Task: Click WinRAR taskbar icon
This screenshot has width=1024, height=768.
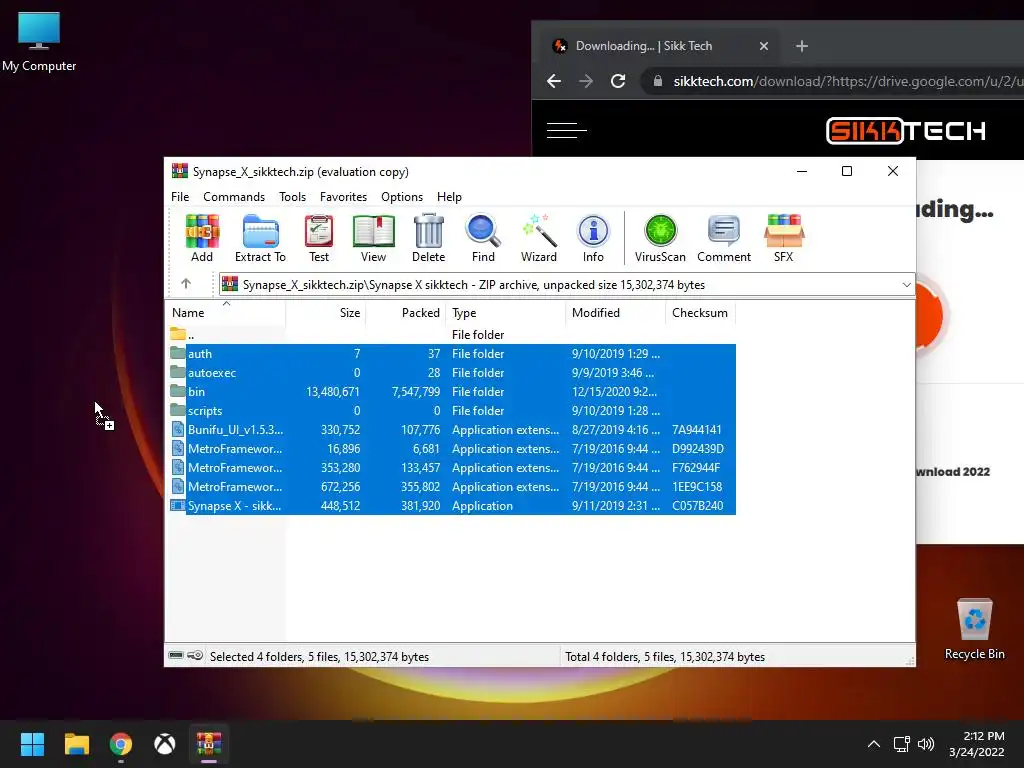Action: coord(209,744)
